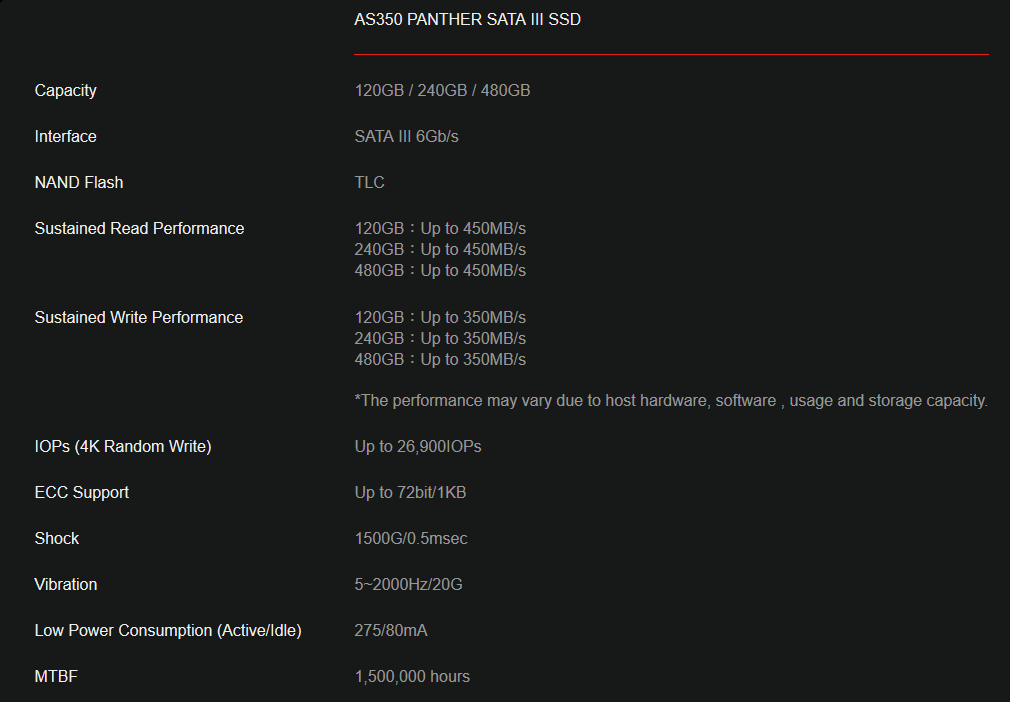
Task: Click the TLC value text
Action: 369,182
